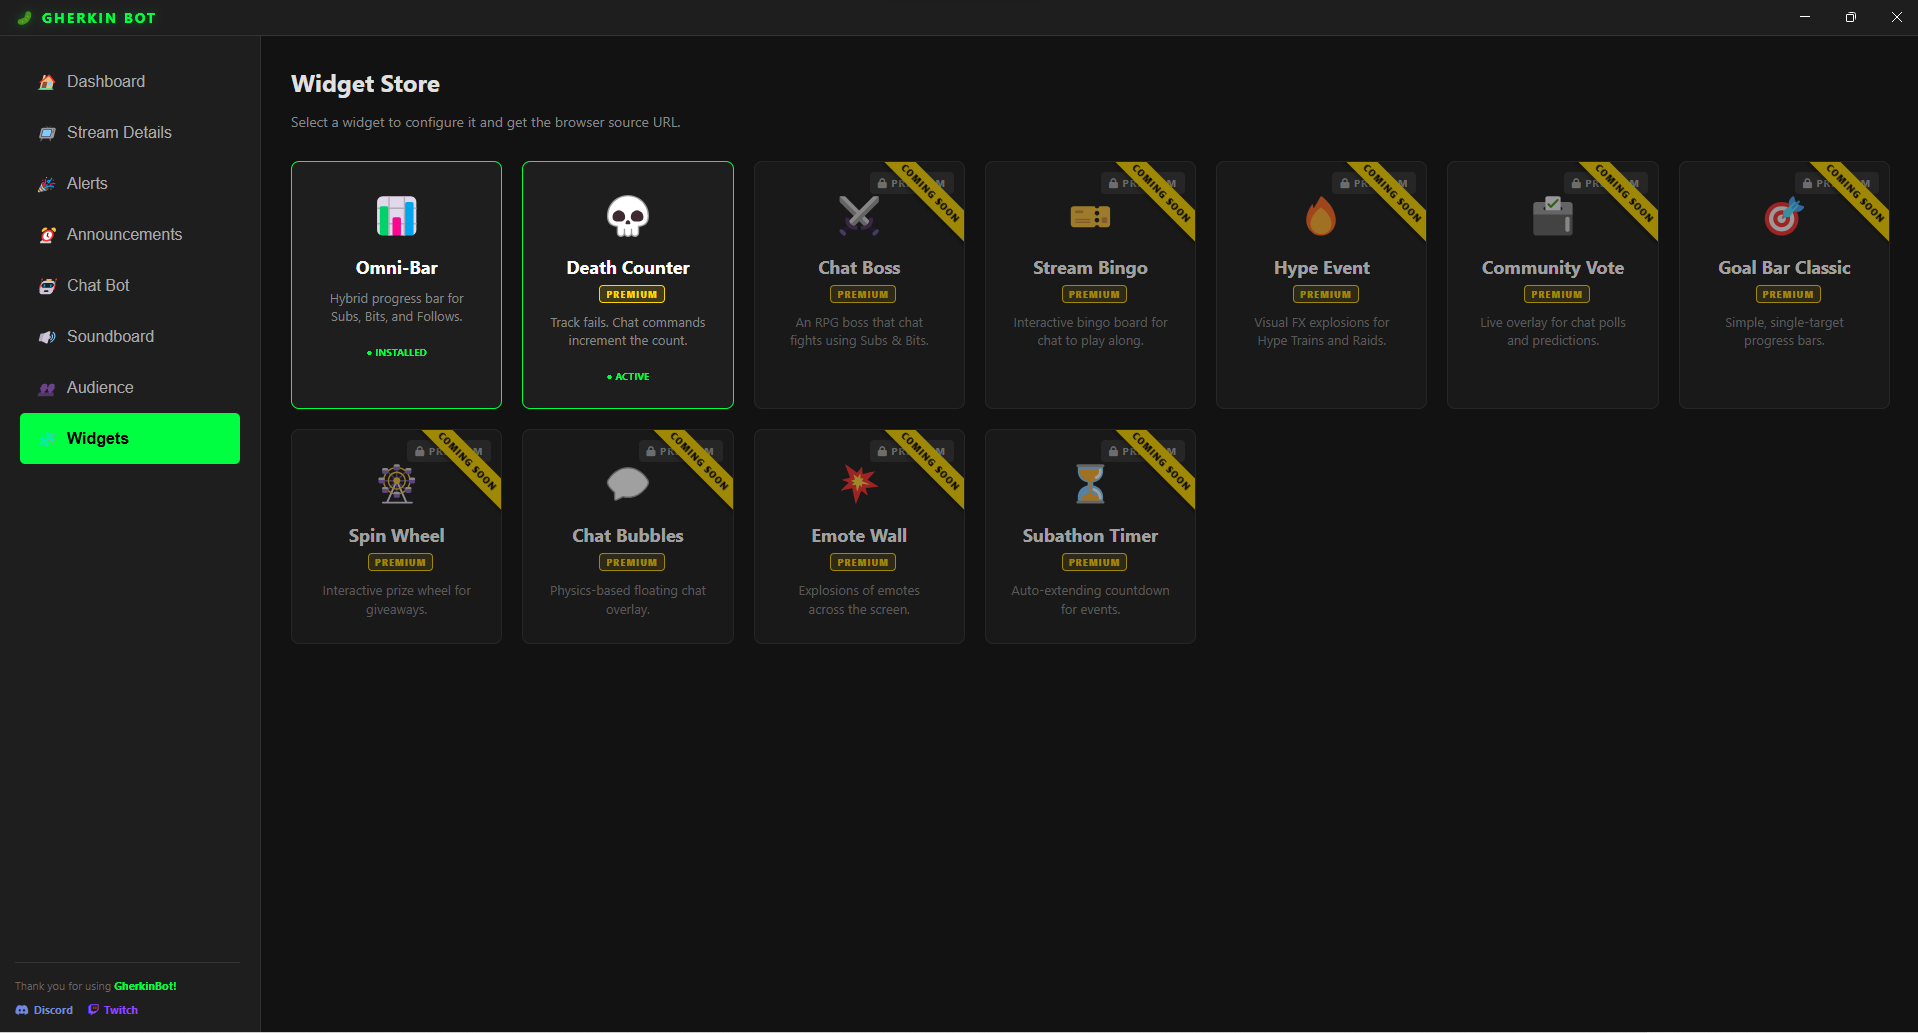This screenshot has width=1918, height=1033.
Task: Select the Soundboard sidebar icon
Action: [x=46, y=337]
